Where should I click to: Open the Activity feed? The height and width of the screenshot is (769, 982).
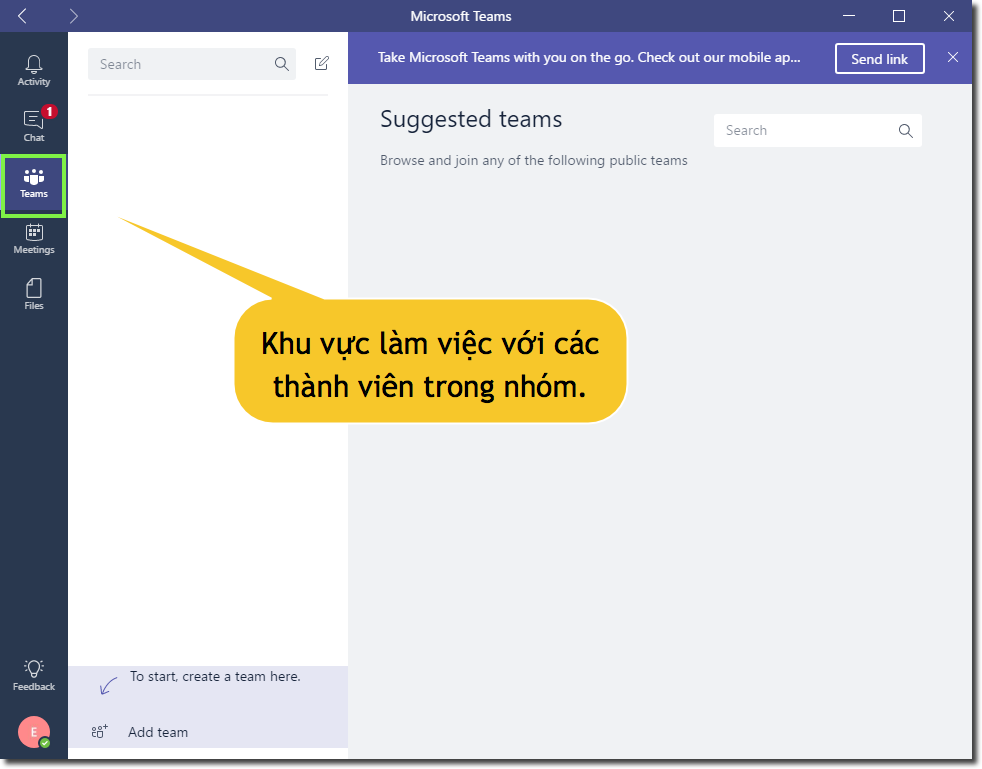tap(33, 63)
